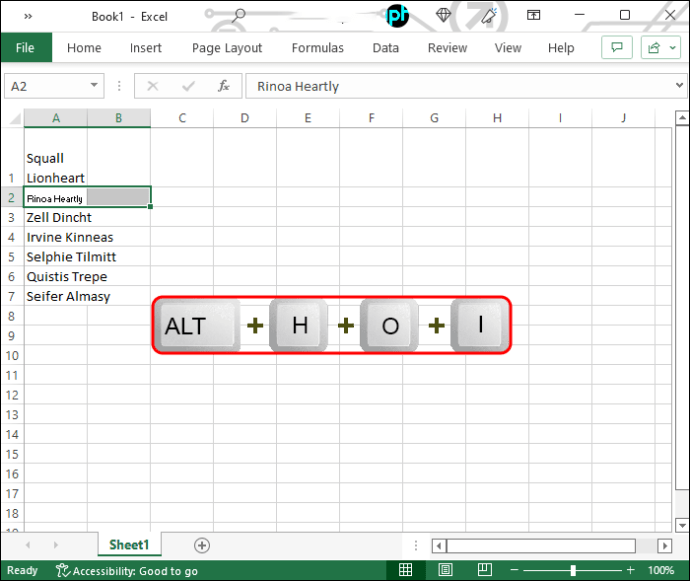Cancel the formula entry X icon
The width and height of the screenshot is (690, 581).
[x=152, y=86]
